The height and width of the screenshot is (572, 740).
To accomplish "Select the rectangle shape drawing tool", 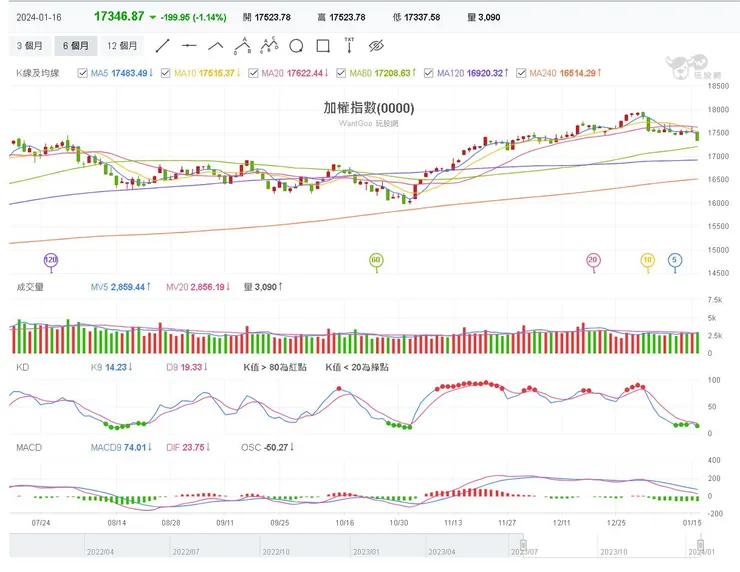I will 322,45.
